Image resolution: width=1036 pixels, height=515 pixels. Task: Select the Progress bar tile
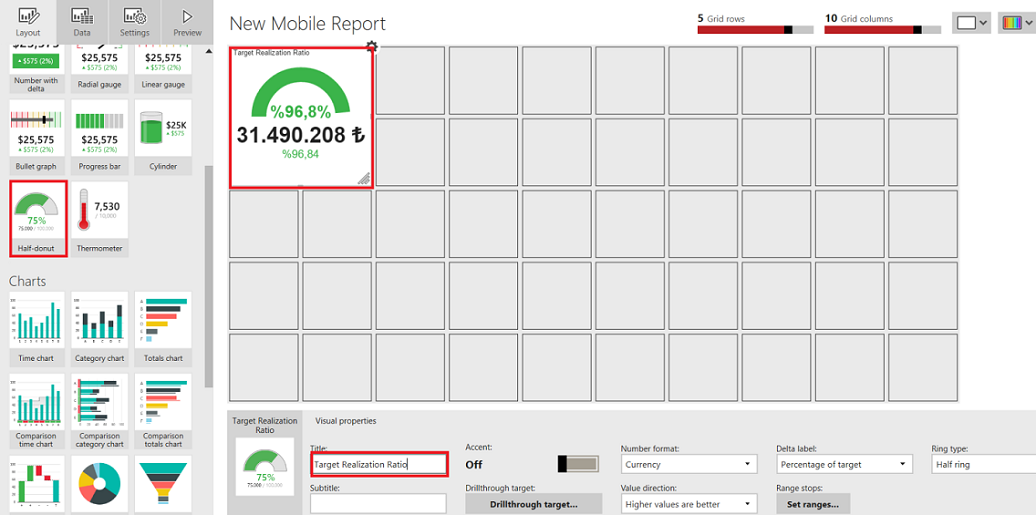pos(99,137)
